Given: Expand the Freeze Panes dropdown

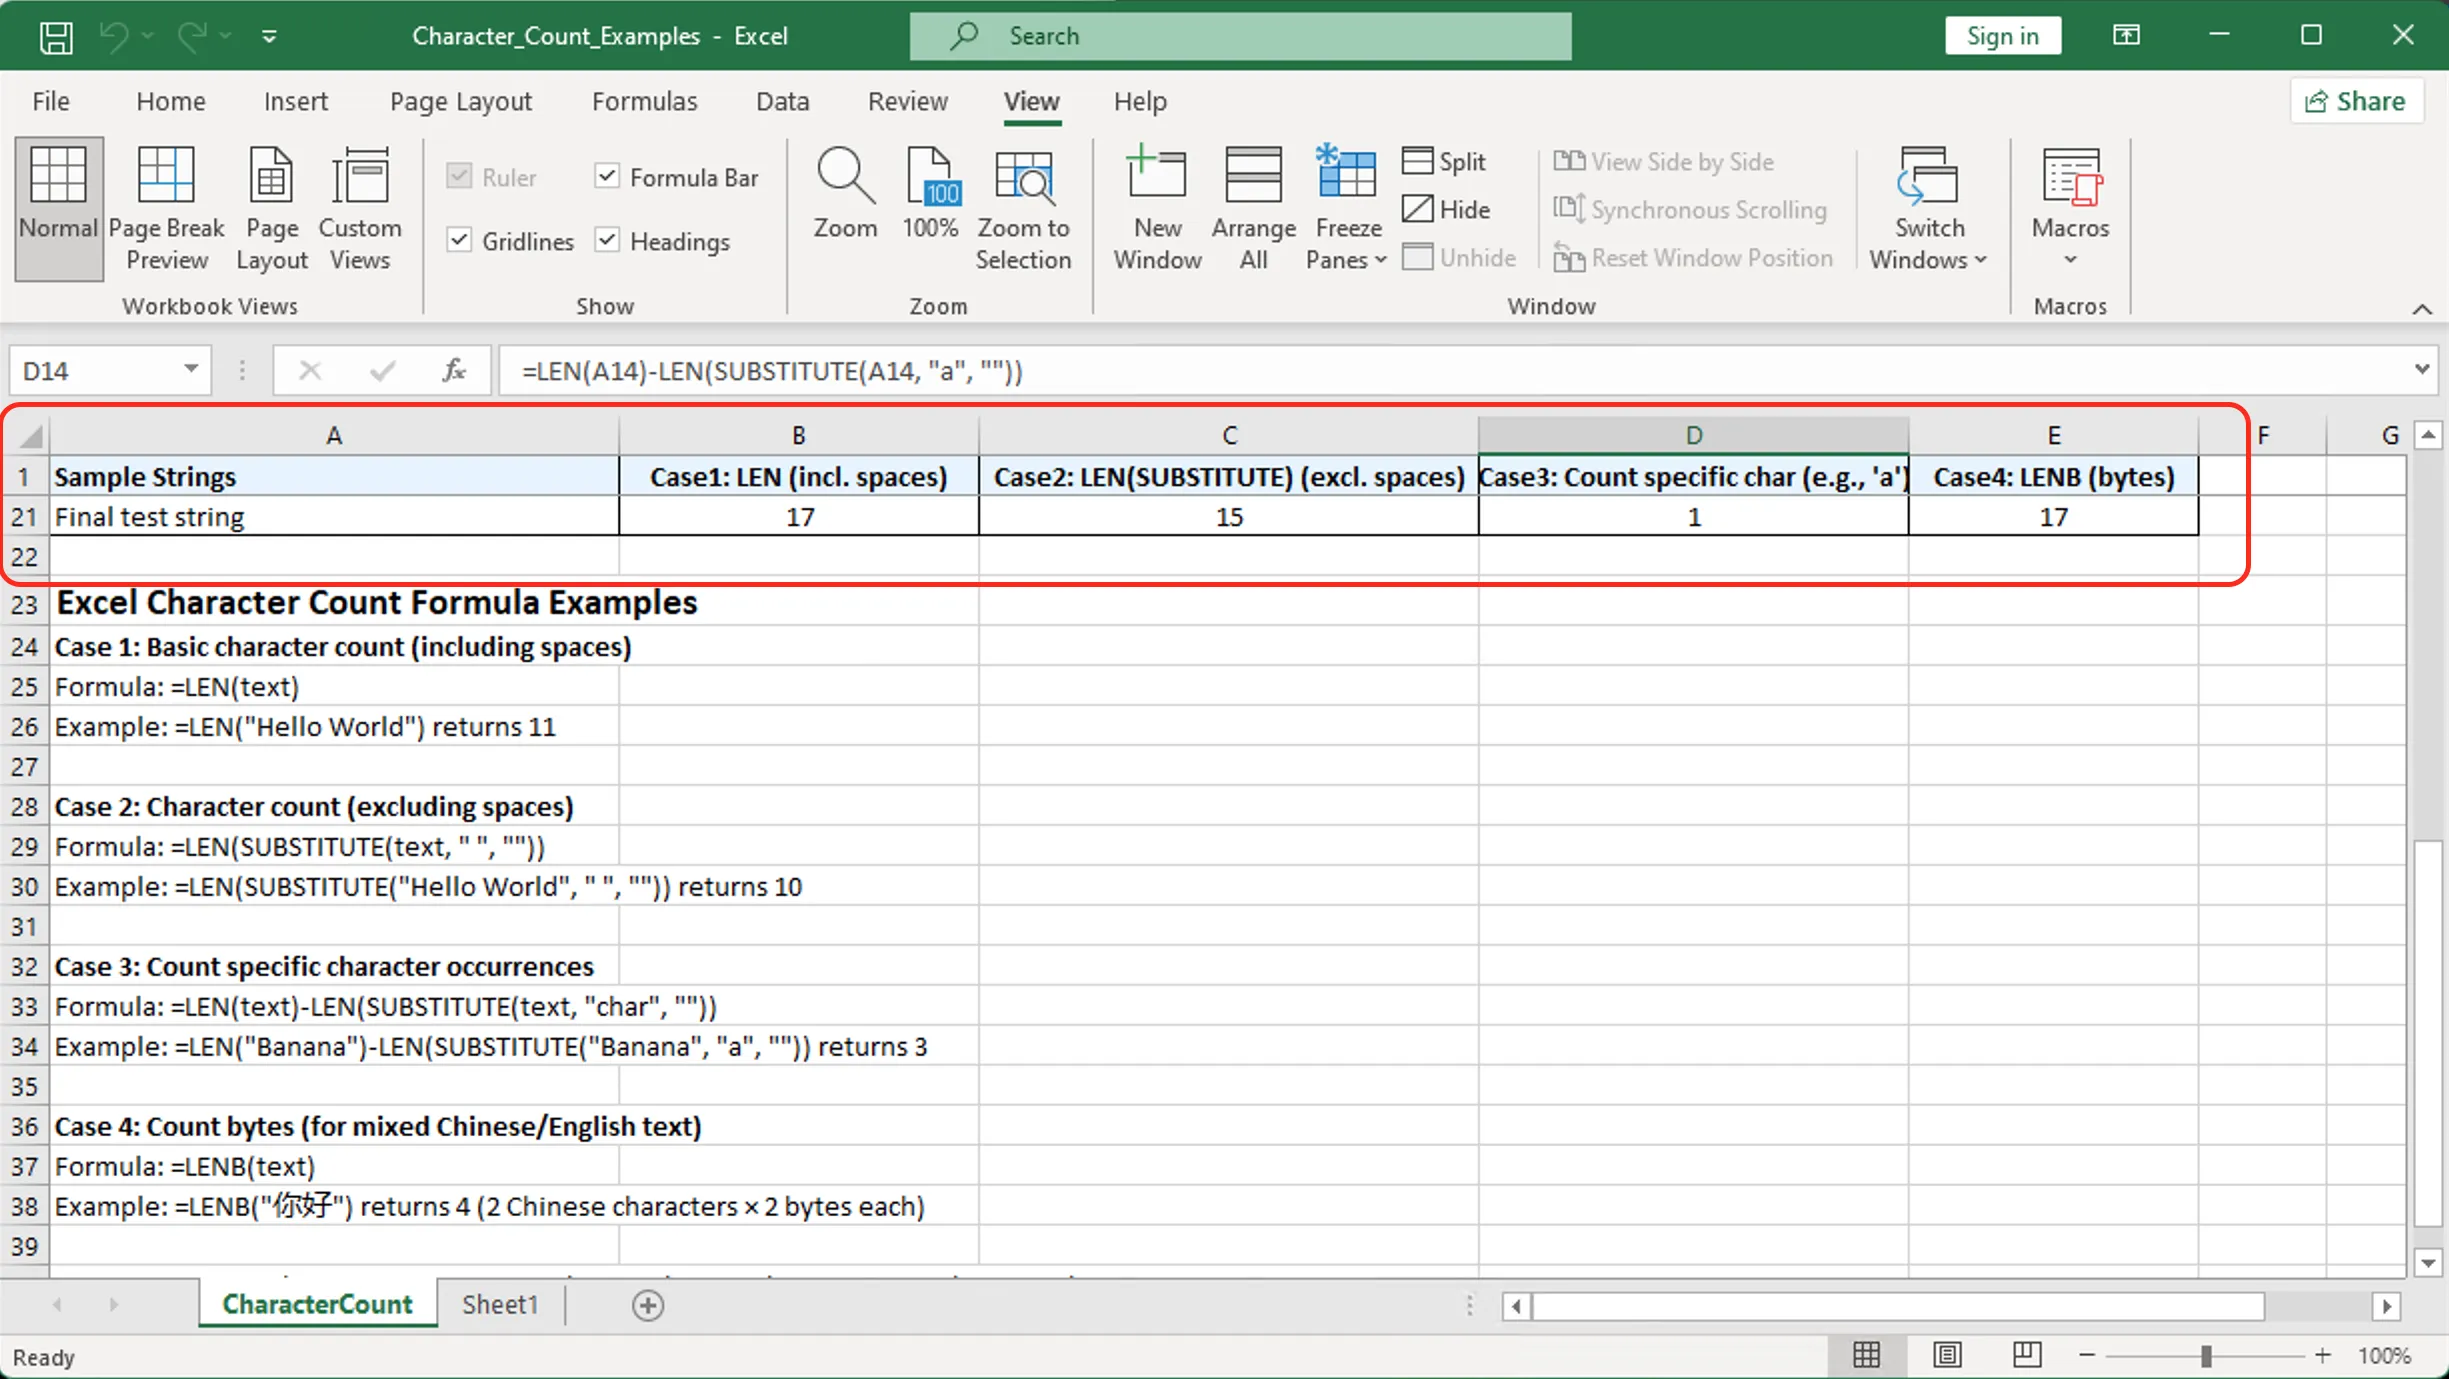Looking at the screenshot, I should [1379, 259].
